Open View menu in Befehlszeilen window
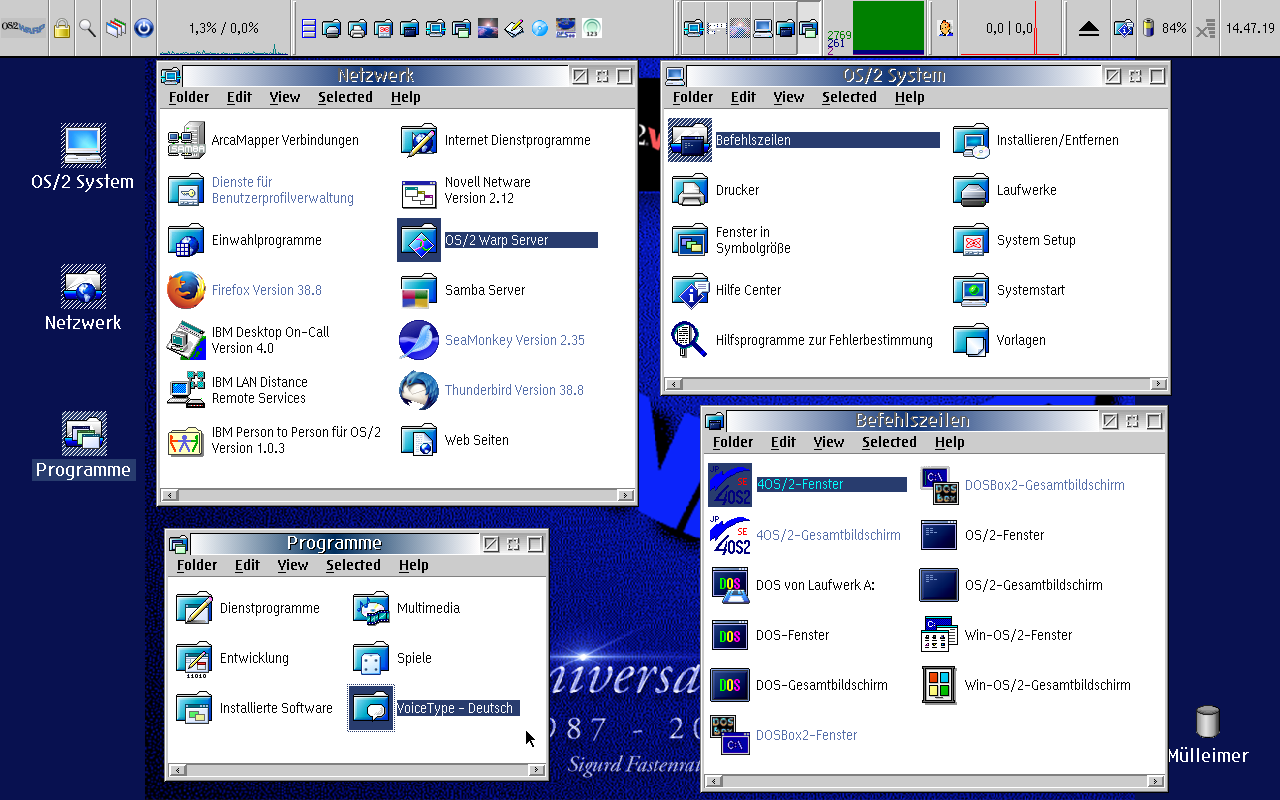The image size is (1280, 800). pos(829,442)
